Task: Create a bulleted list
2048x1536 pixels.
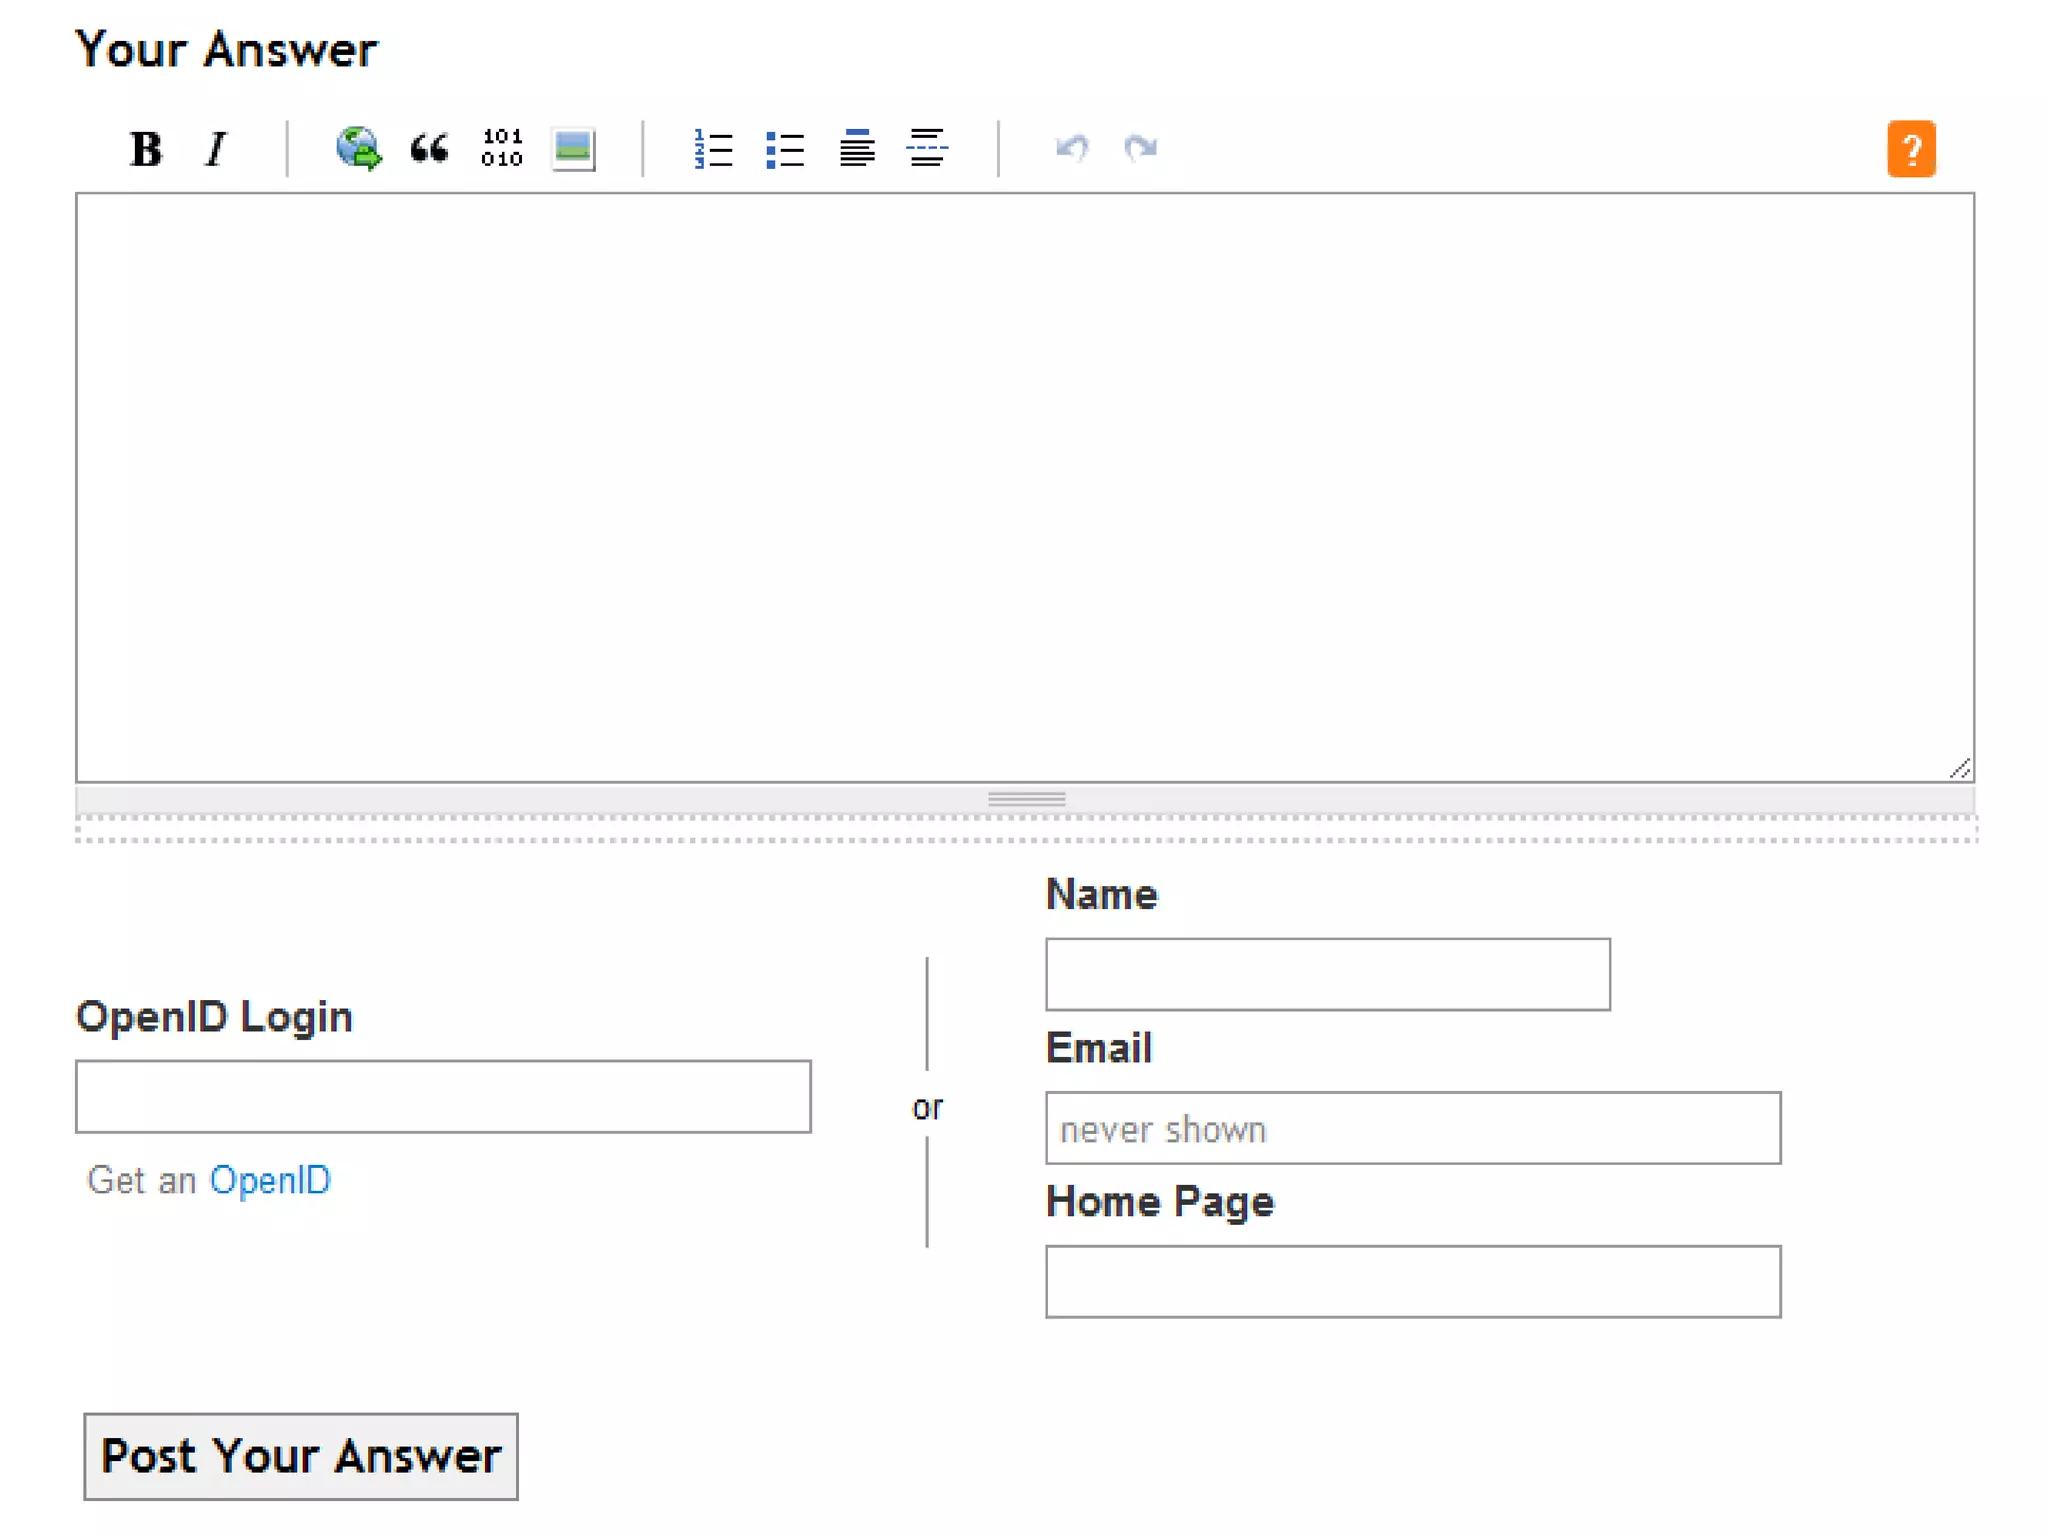Action: coord(785,149)
